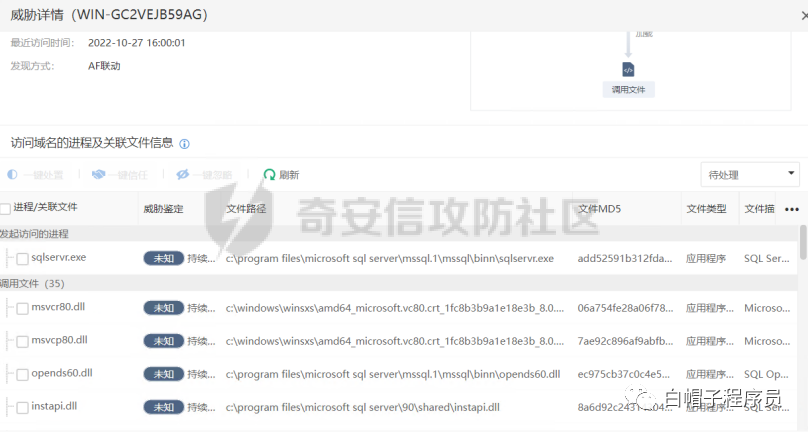The height and width of the screenshot is (433, 808).
Task: Click the 调用文件 code file icon in the diagram
Action: click(x=628, y=70)
